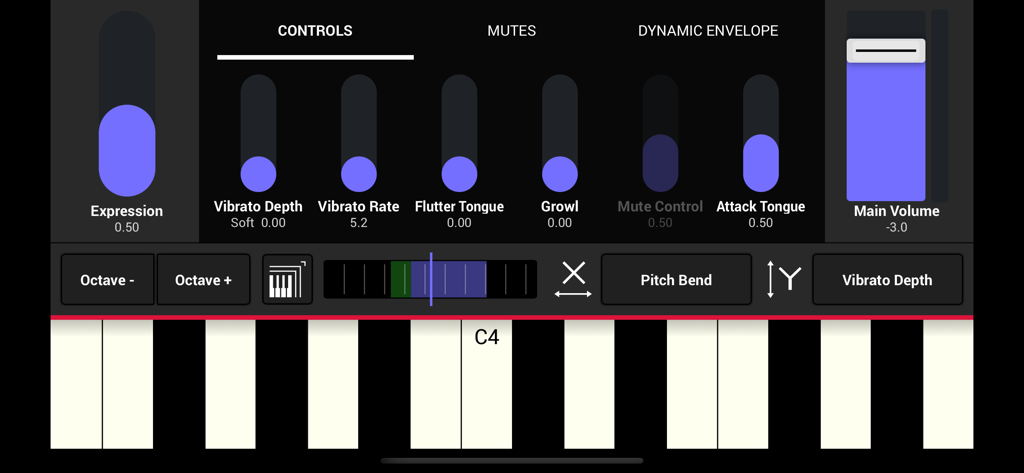Click the Growl slider knob
1024x473 pixels.
560,174
